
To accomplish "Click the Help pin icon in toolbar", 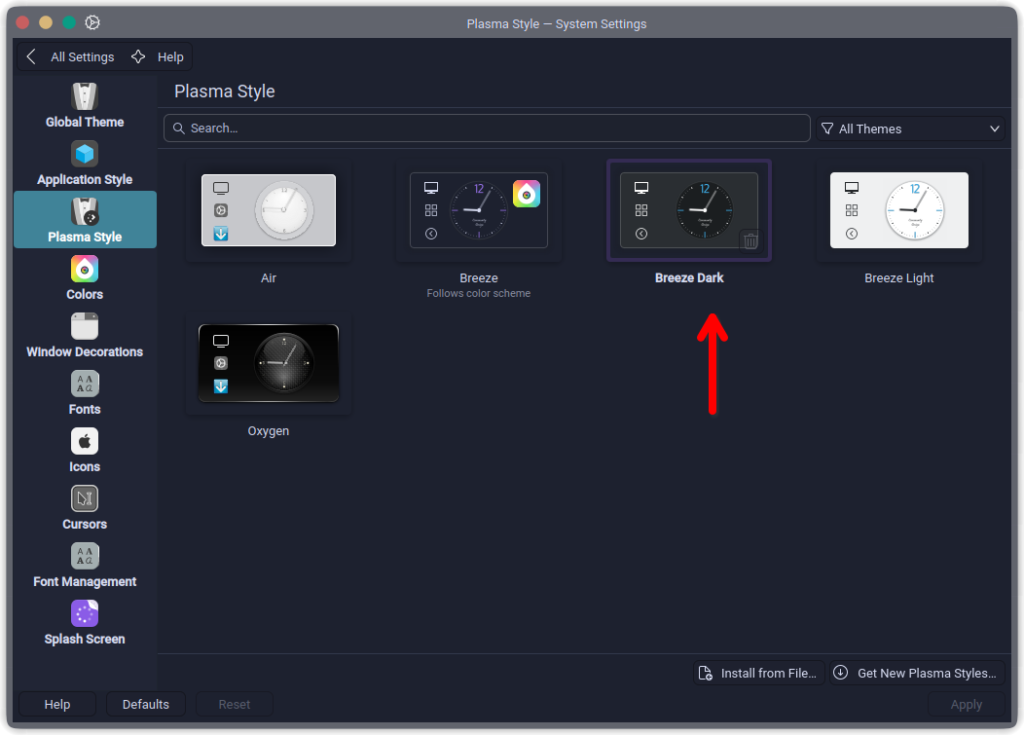I will point(138,57).
